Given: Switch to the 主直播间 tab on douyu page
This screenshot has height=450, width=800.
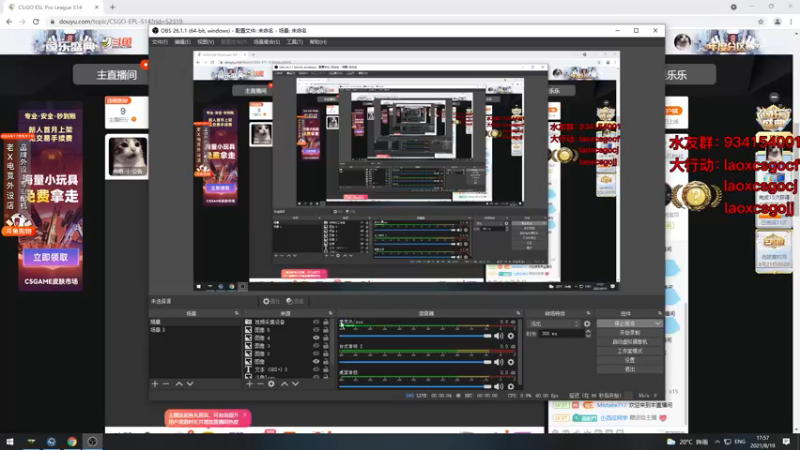Looking at the screenshot, I should coord(116,75).
